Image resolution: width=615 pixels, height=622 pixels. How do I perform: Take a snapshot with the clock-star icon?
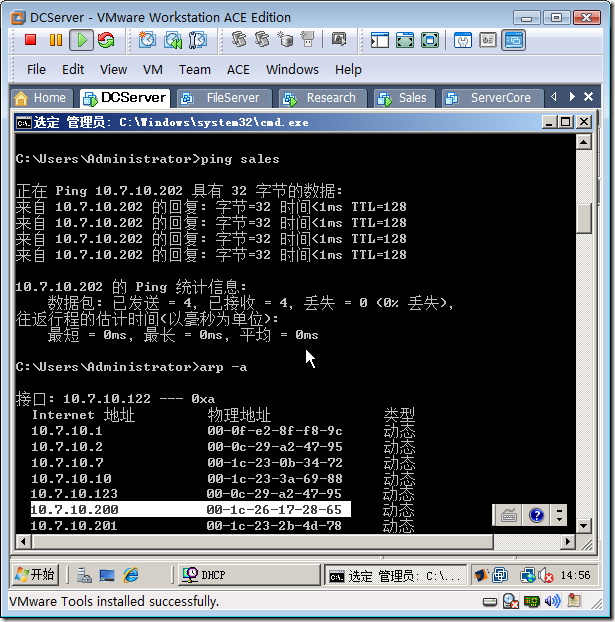[x=147, y=40]
